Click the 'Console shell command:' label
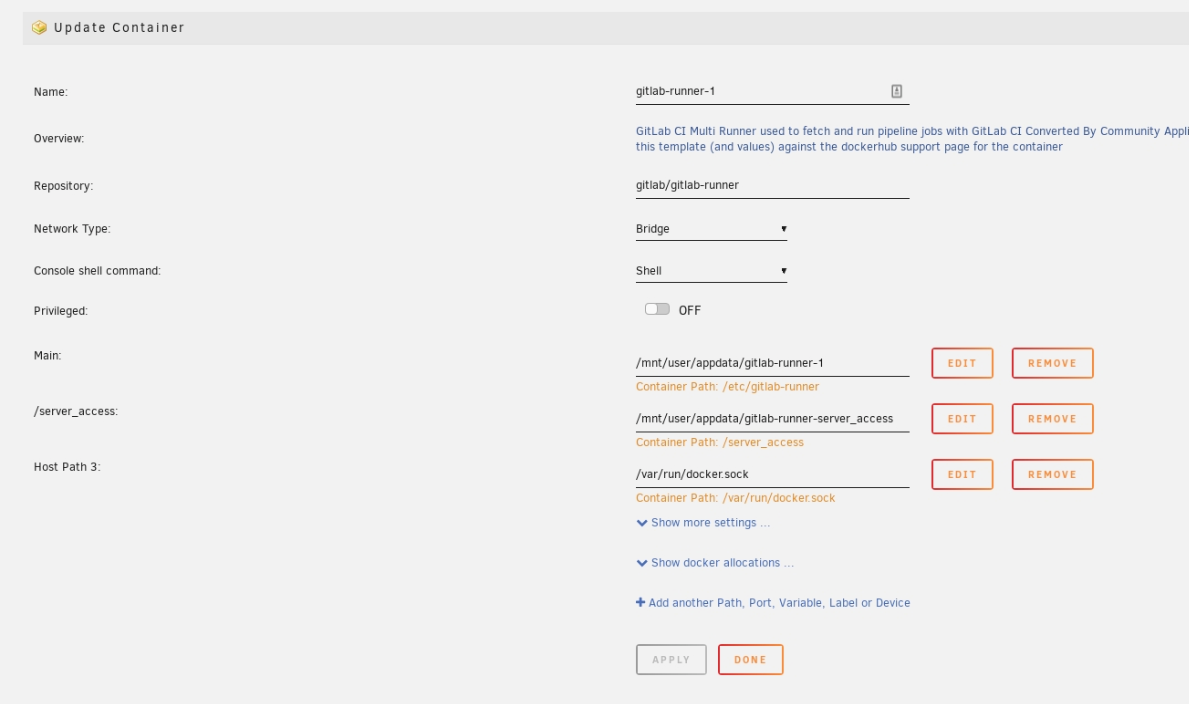Viewport: 1189px width, 704px height. (x=97, y=271)
